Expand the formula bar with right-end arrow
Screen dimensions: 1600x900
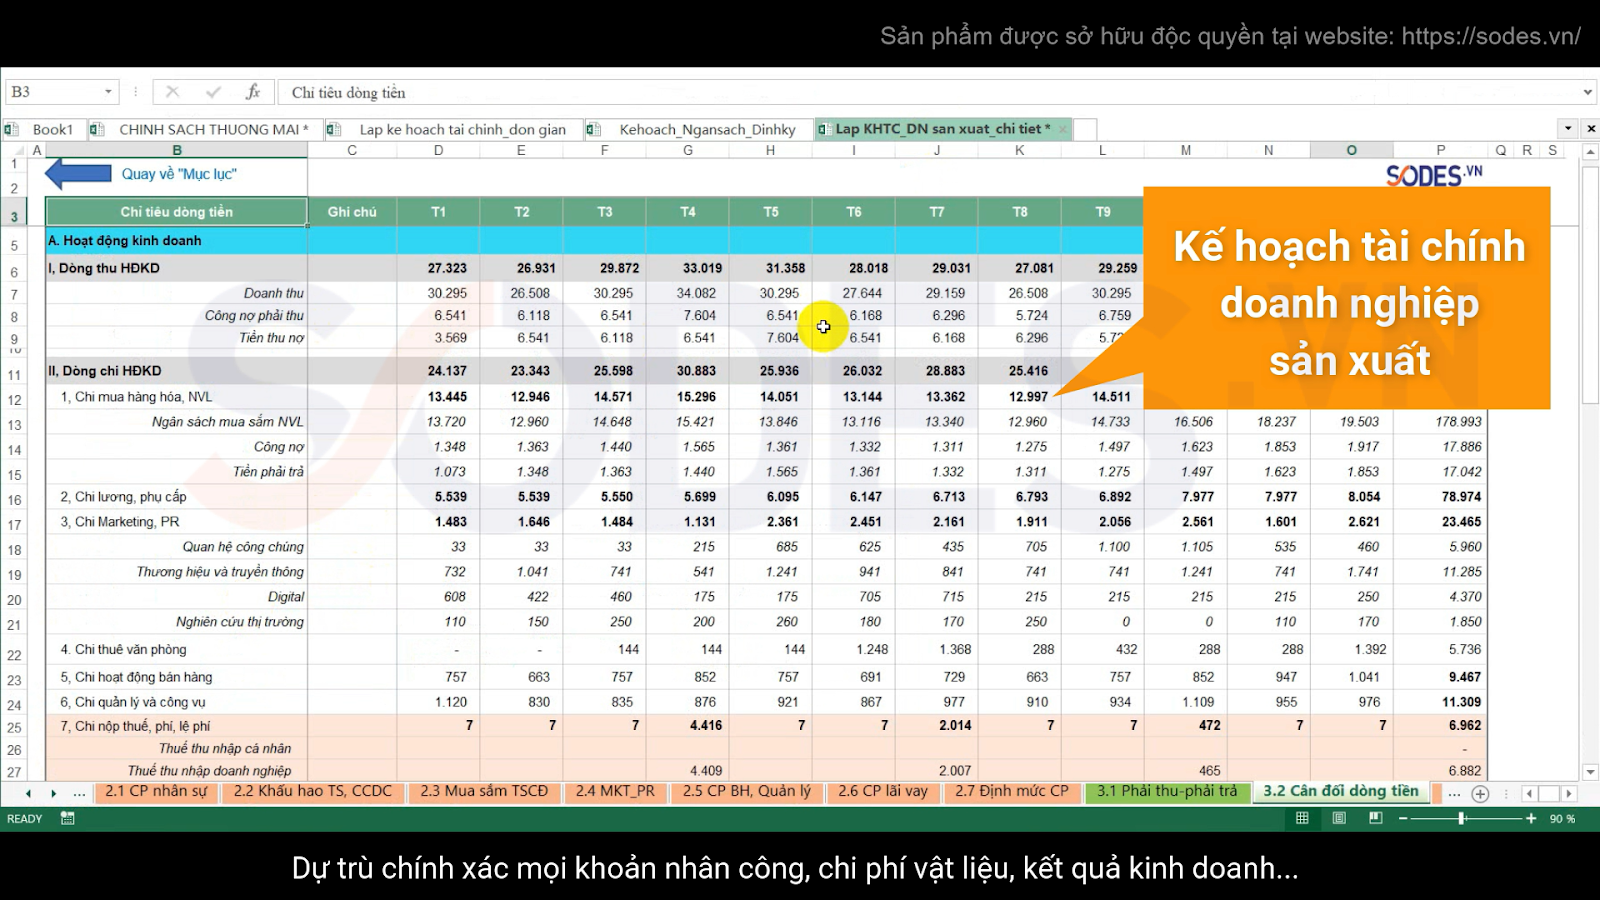pyautogui.click(x=1588, y=92)
